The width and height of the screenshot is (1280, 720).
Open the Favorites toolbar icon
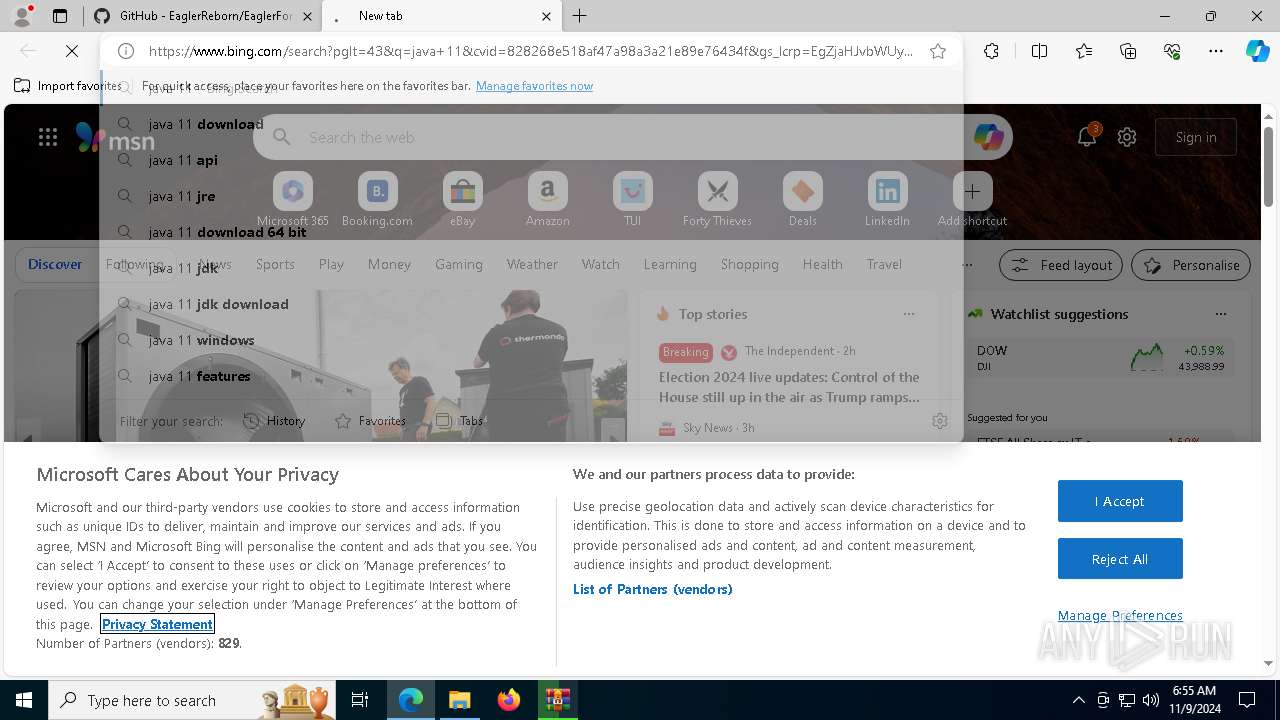[1084, 51]
